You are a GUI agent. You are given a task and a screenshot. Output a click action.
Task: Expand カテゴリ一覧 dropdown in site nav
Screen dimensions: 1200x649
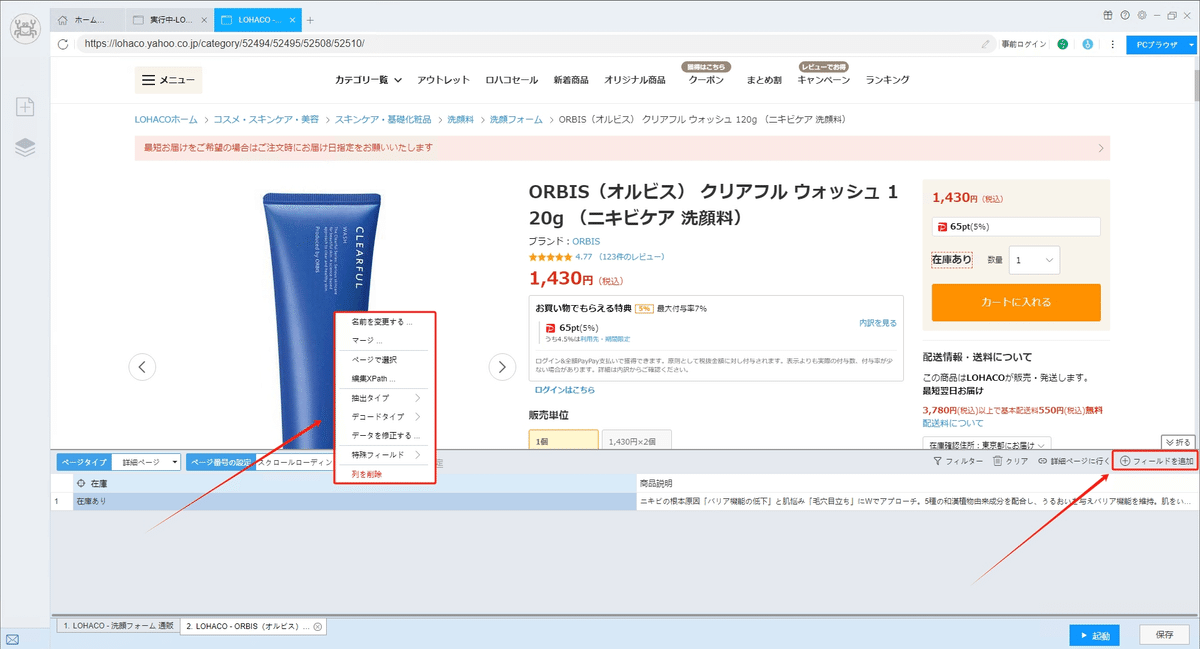[368, 80]
